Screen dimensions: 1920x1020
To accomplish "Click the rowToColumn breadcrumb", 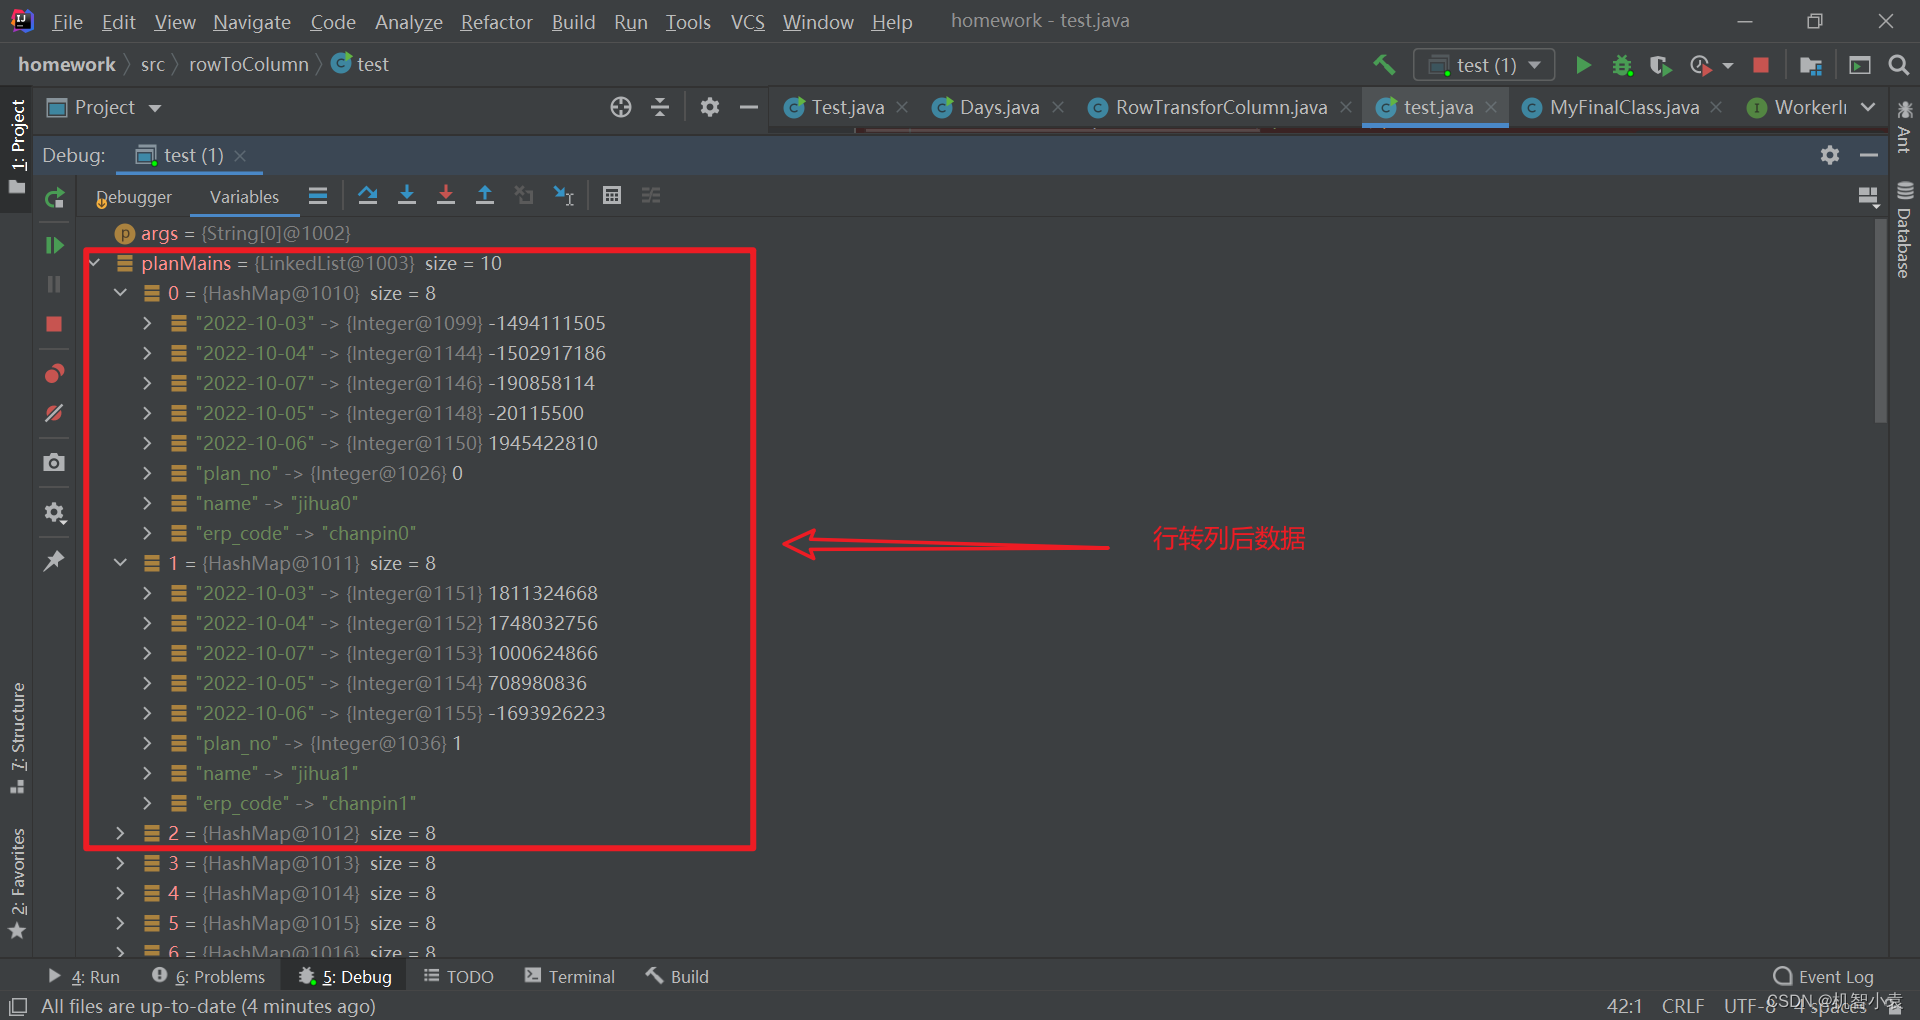I will pos(249,65).
